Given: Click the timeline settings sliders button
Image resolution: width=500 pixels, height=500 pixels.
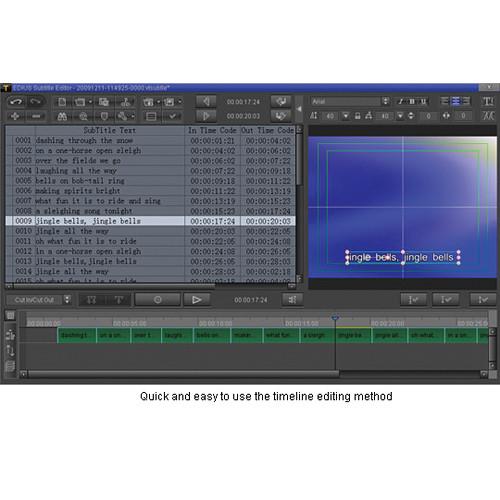Looking at the screenshot, I should pyautogui.click(x=292, y=300).
